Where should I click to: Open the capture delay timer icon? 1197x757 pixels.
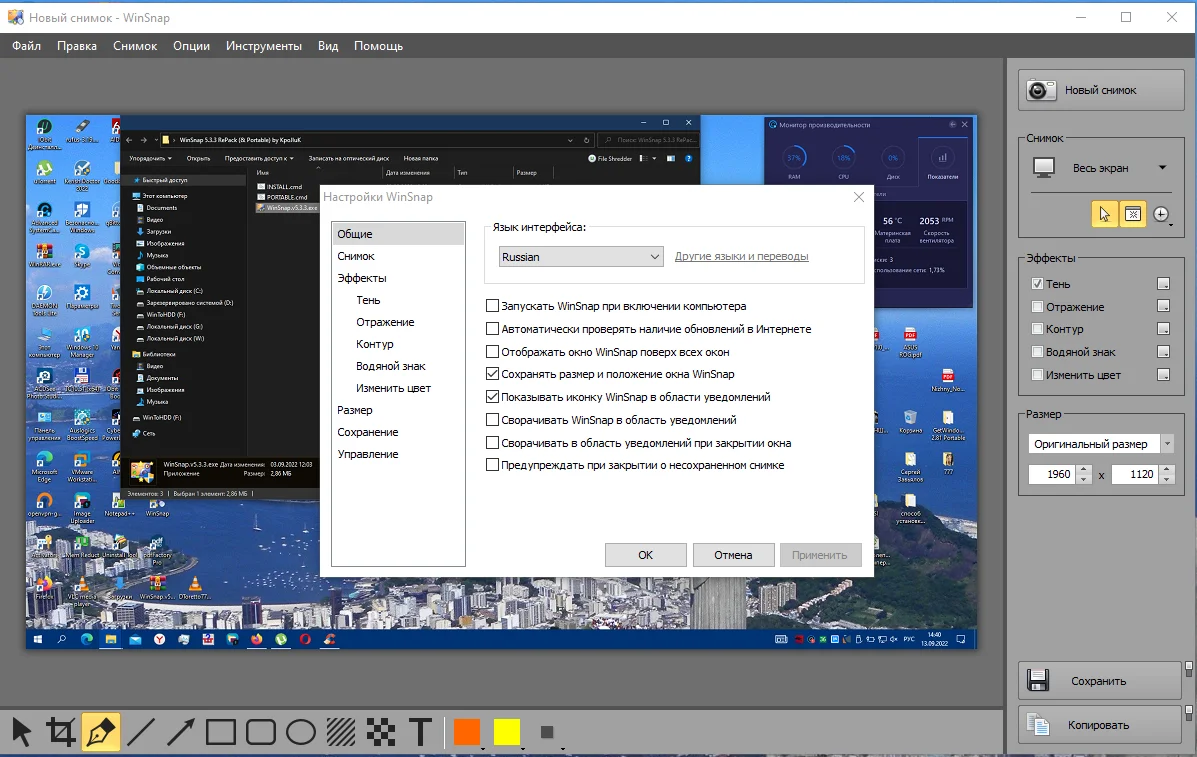(1161, 214)
